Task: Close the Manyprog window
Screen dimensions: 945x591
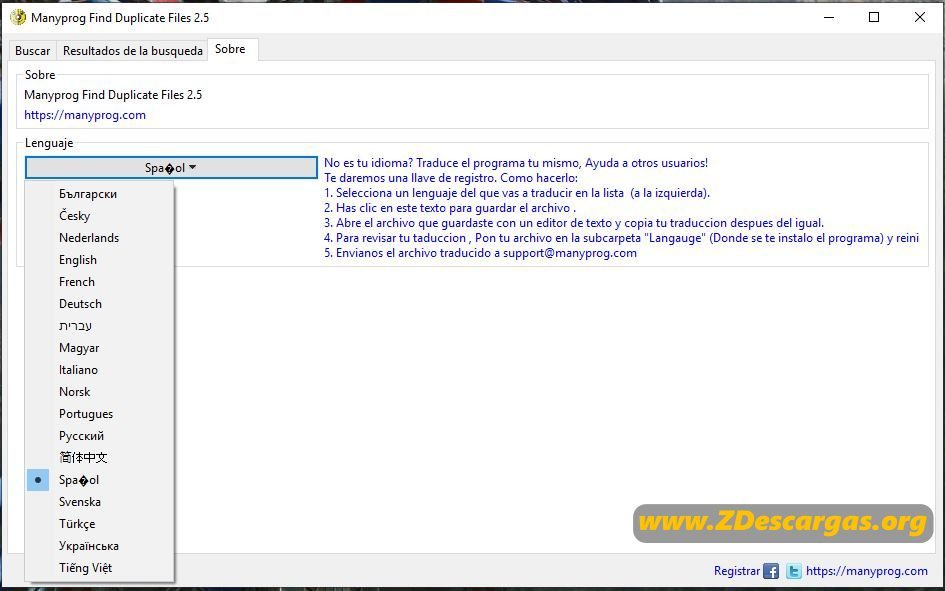Action: pyautogui.click(x=920, y=17)
